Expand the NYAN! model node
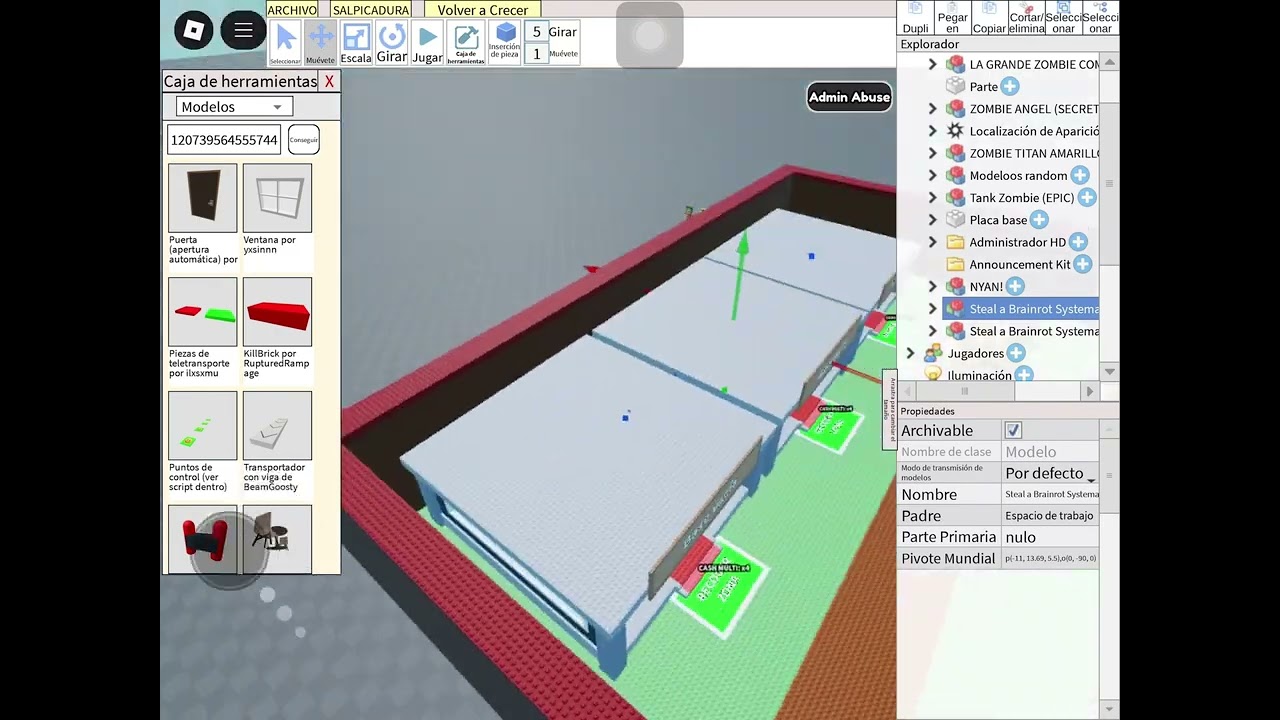Screen dimensions: 1280x720 (933, 287)
